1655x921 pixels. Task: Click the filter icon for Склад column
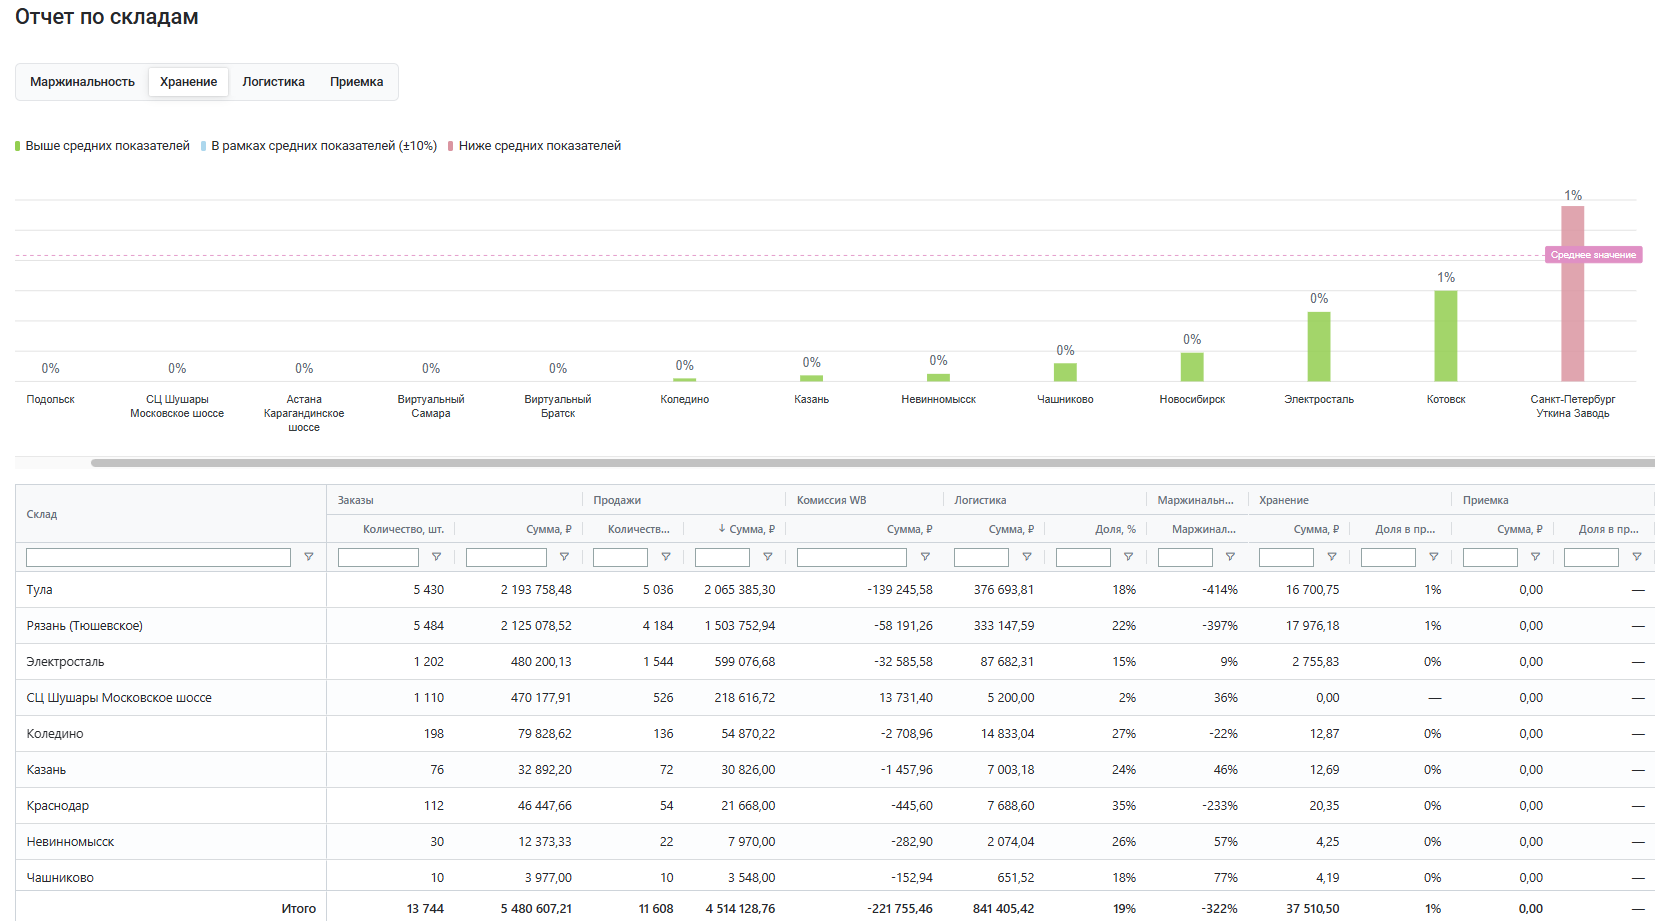(x=308, y=557)
